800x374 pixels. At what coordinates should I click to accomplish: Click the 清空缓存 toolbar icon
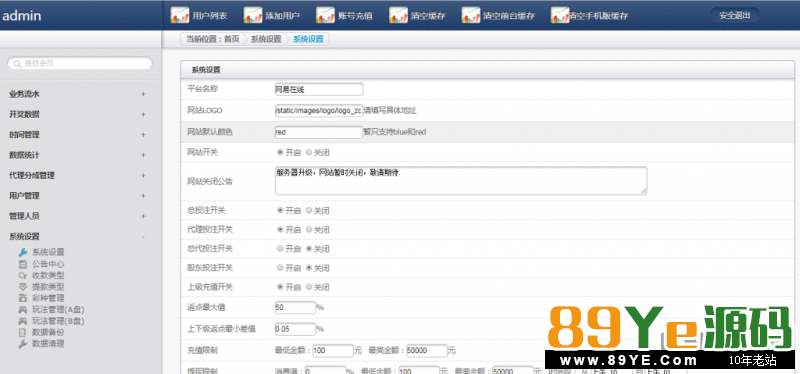pos(398,15)
